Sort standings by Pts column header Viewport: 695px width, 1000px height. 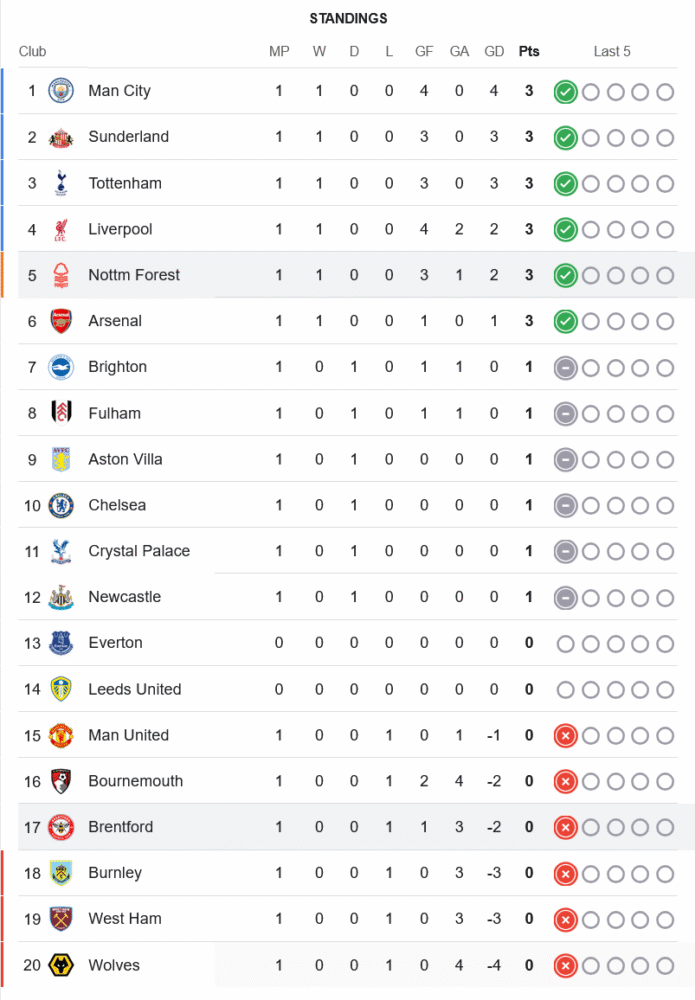pyautogui.click(x=529, y=52)
